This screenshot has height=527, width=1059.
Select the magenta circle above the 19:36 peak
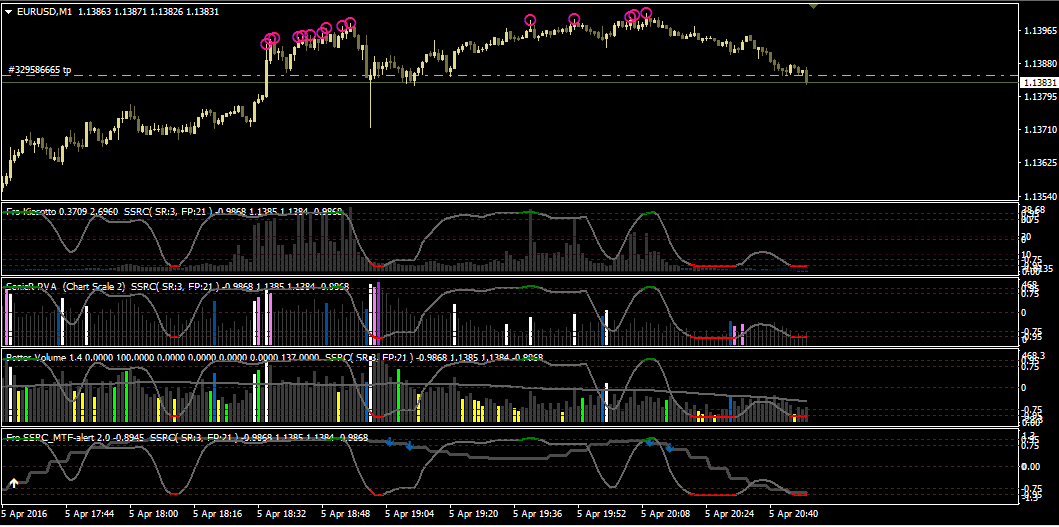click(530, 20)
